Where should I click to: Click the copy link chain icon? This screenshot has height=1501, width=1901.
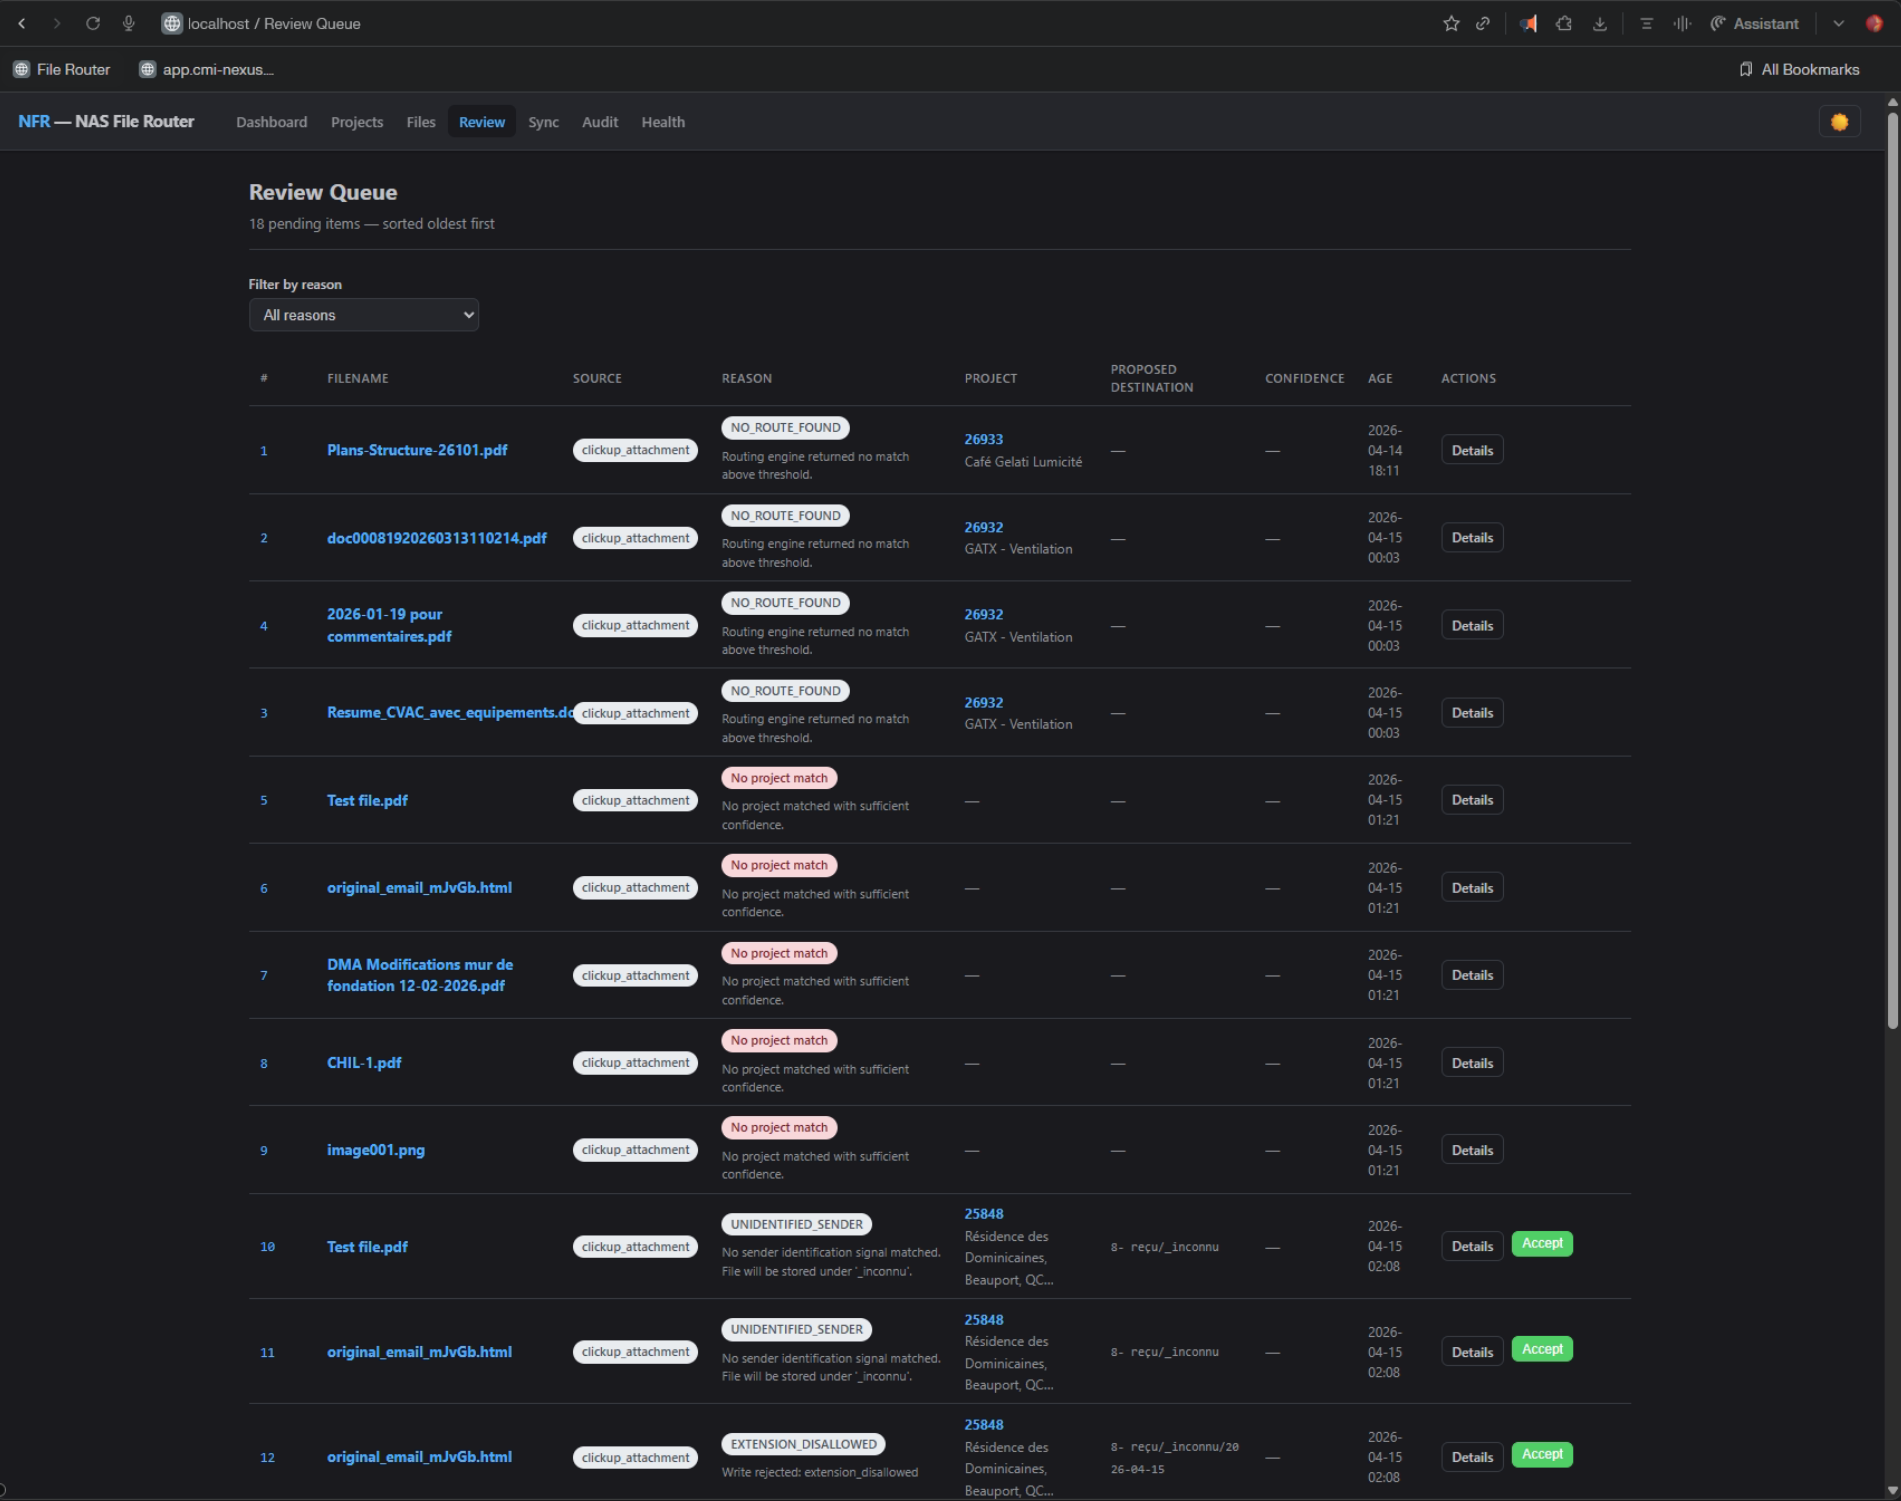click(1483, 24)
